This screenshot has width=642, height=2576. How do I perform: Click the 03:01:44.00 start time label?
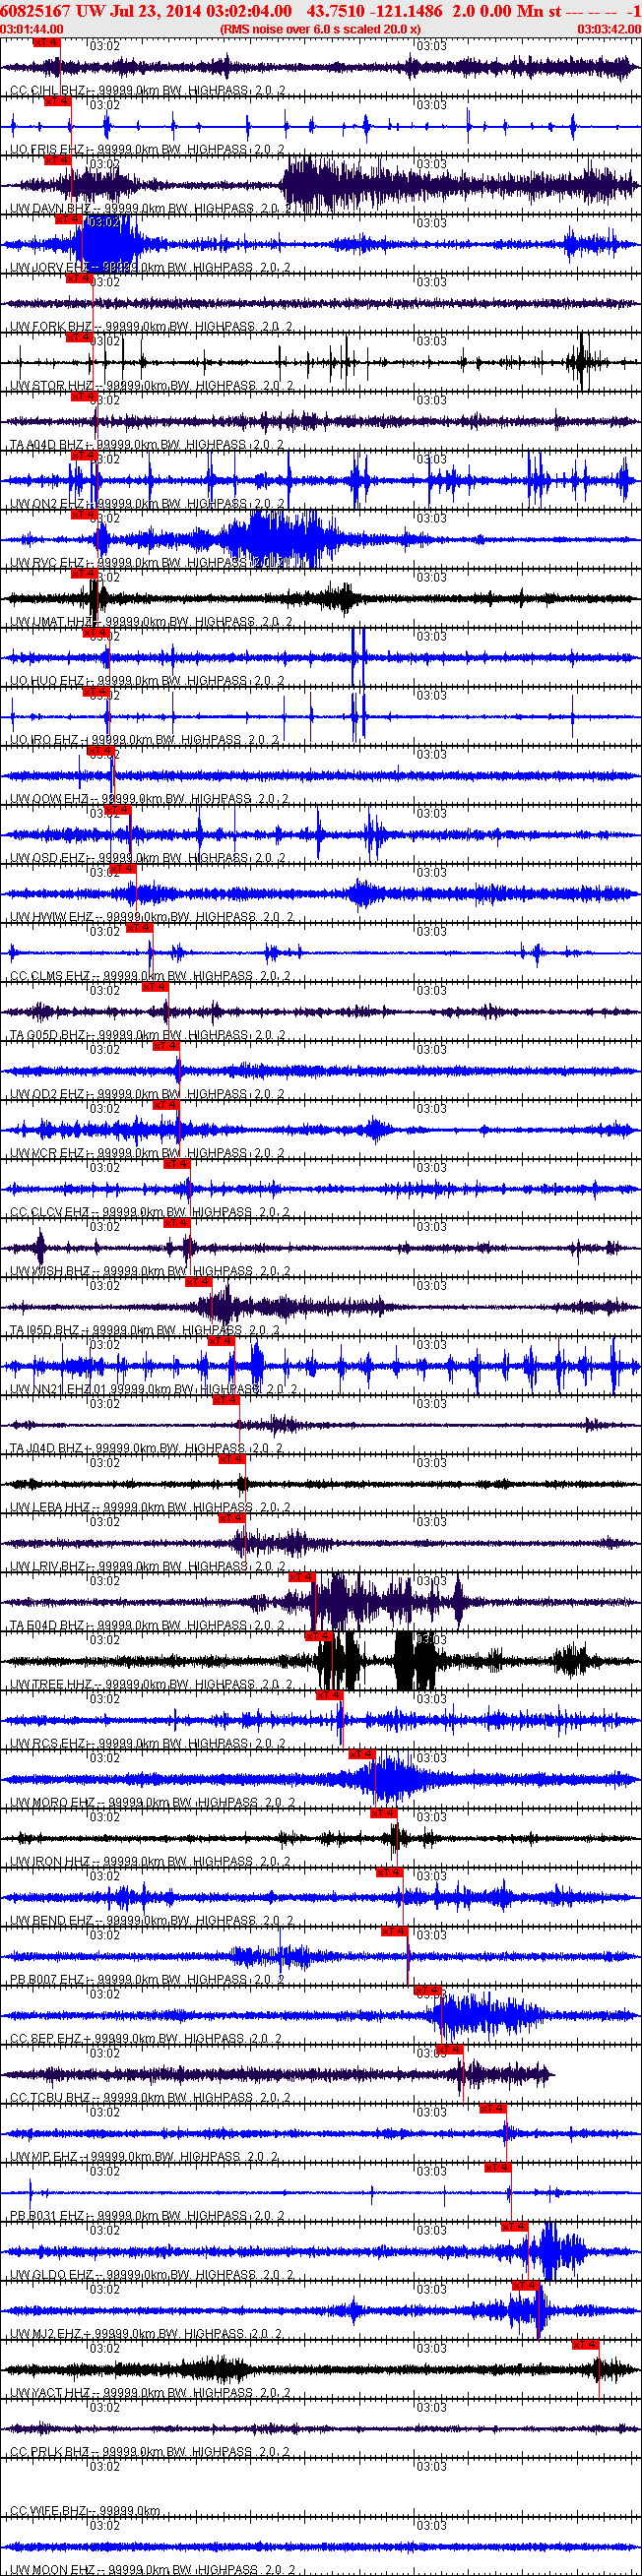(x=32, y=29)
